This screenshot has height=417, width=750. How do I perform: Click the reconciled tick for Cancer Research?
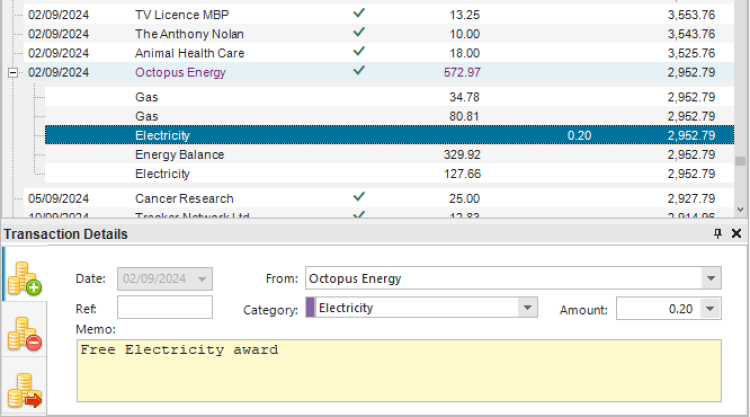pos(359,198)
